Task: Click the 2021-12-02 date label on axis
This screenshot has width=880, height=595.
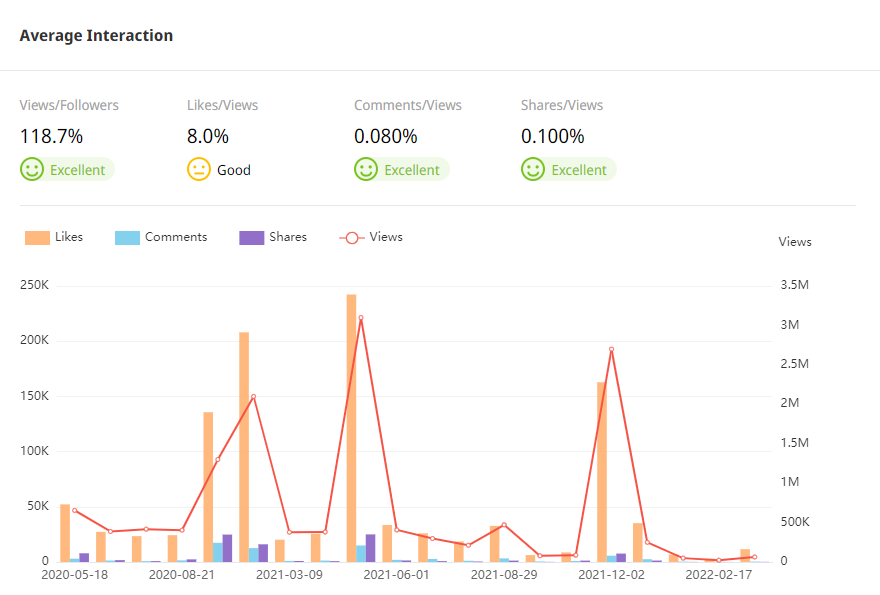Action: [612, 575]
